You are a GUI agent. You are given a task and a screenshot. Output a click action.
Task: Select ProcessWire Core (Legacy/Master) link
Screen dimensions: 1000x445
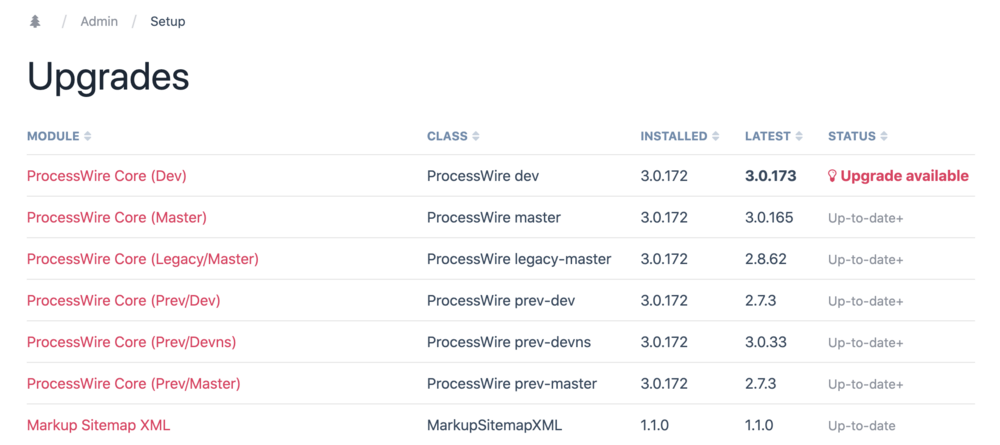click(143, 259)
